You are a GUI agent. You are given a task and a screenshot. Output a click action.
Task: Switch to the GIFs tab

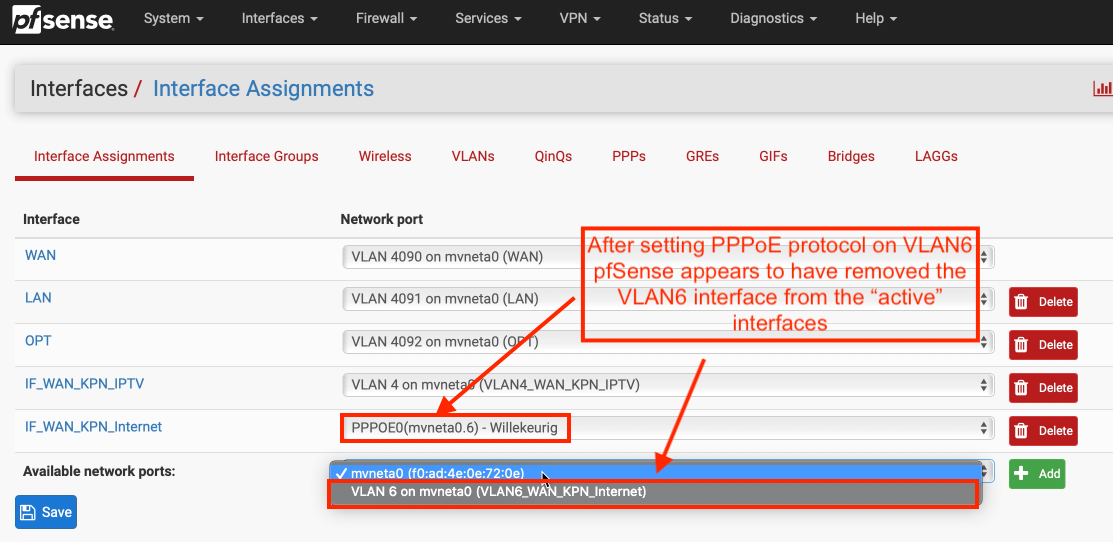click(x=773, y=156)
